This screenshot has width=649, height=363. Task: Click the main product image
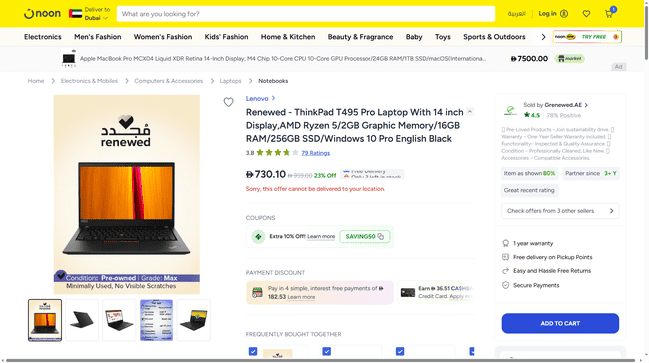coord(127,195)
